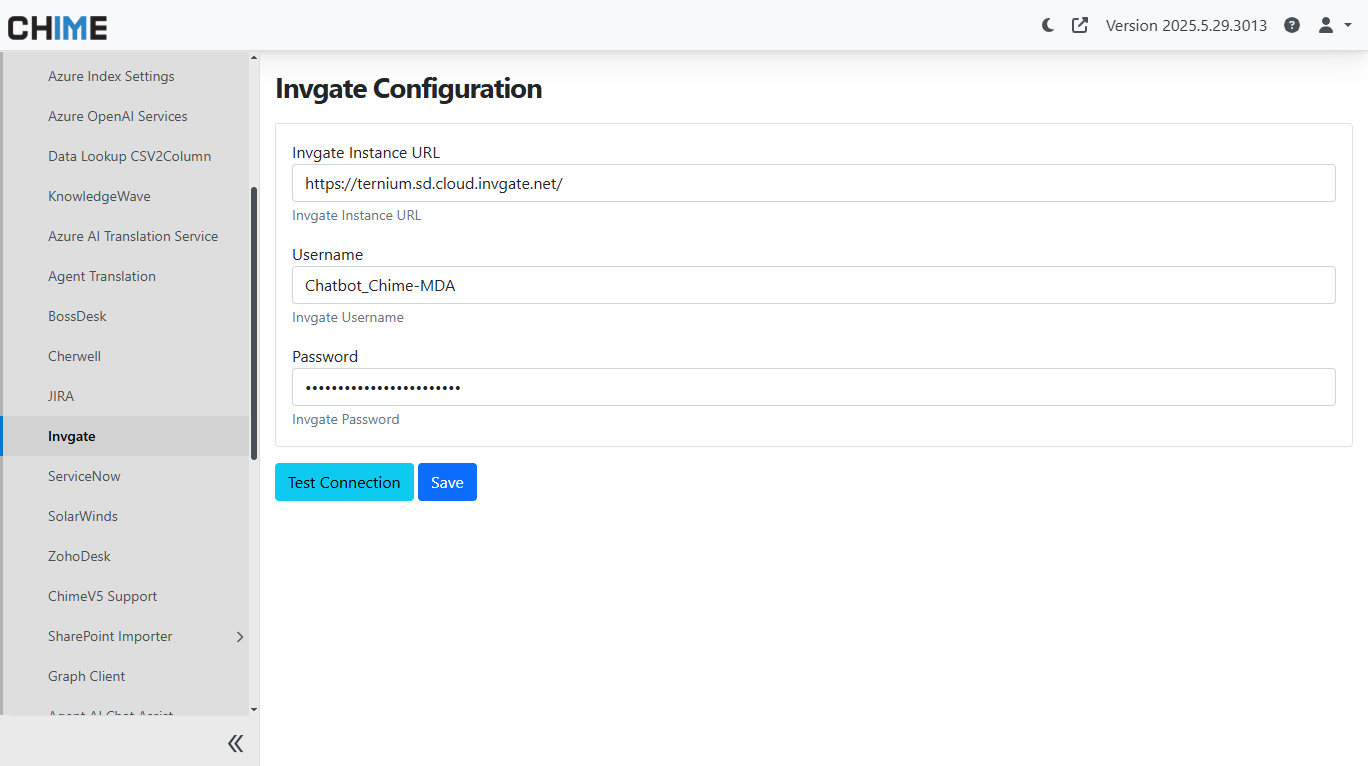Open ServiceNow configuration
1368x766 pixels.
point(84,477)
